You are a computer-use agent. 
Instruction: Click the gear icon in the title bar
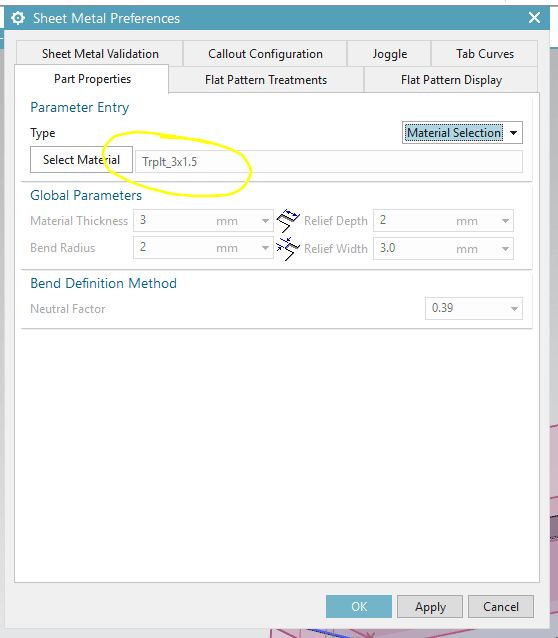(18, 18)
